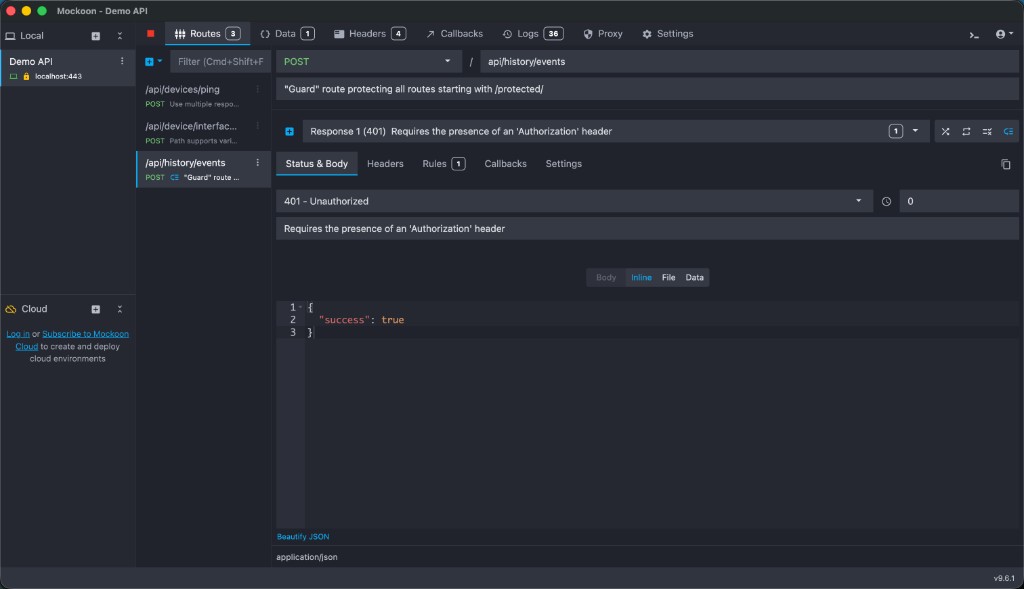This screenshot has width=1024, height=589.
Task: Click the application/json content type text
Action: click(307, 557)
